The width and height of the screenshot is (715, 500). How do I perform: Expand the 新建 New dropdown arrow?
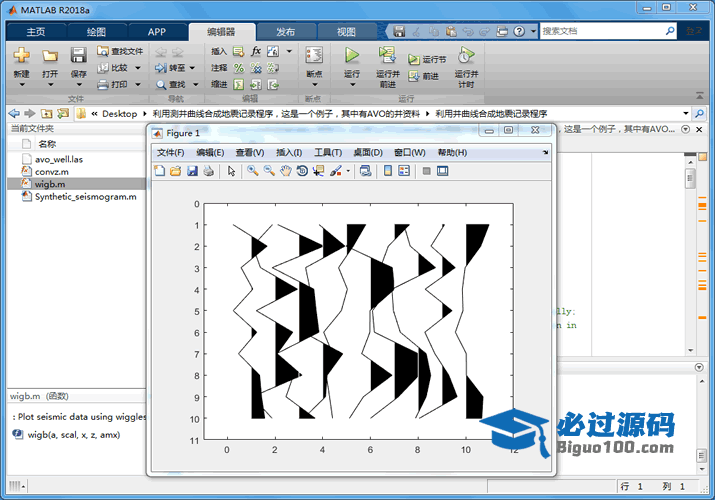tap(21, 85)
